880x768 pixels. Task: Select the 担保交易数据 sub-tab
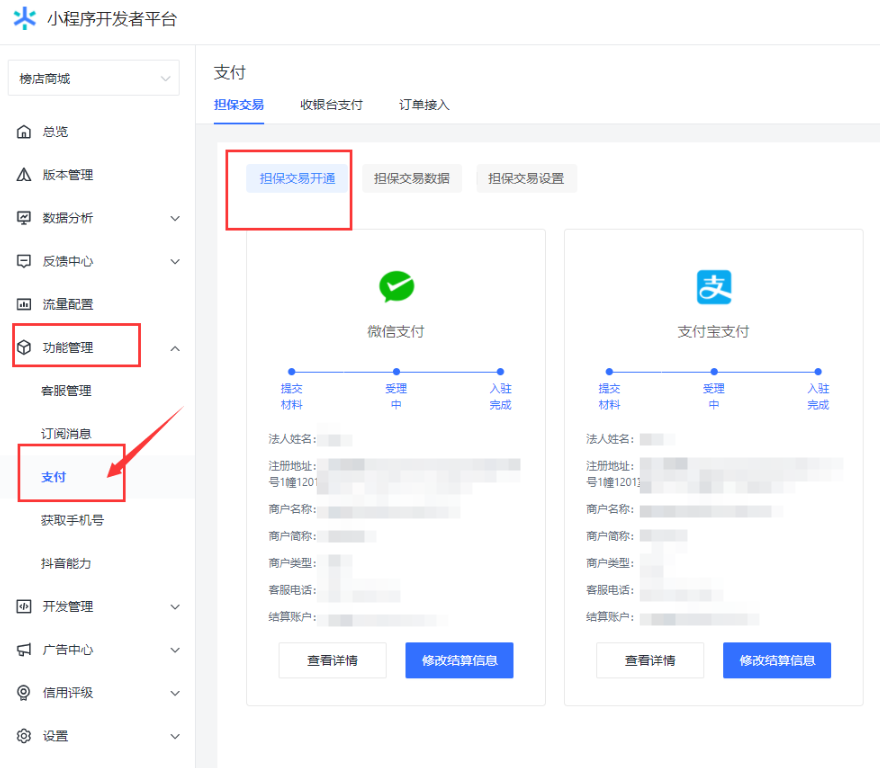412,179
